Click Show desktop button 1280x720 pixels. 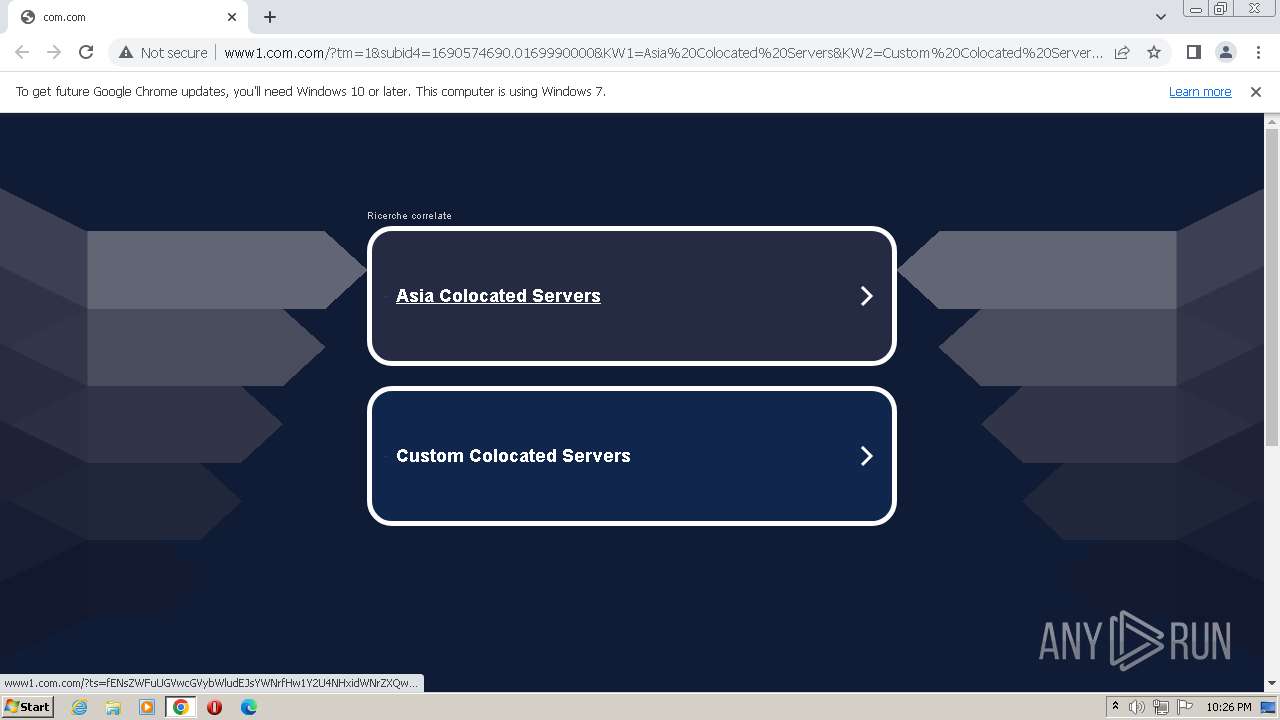1269,707
